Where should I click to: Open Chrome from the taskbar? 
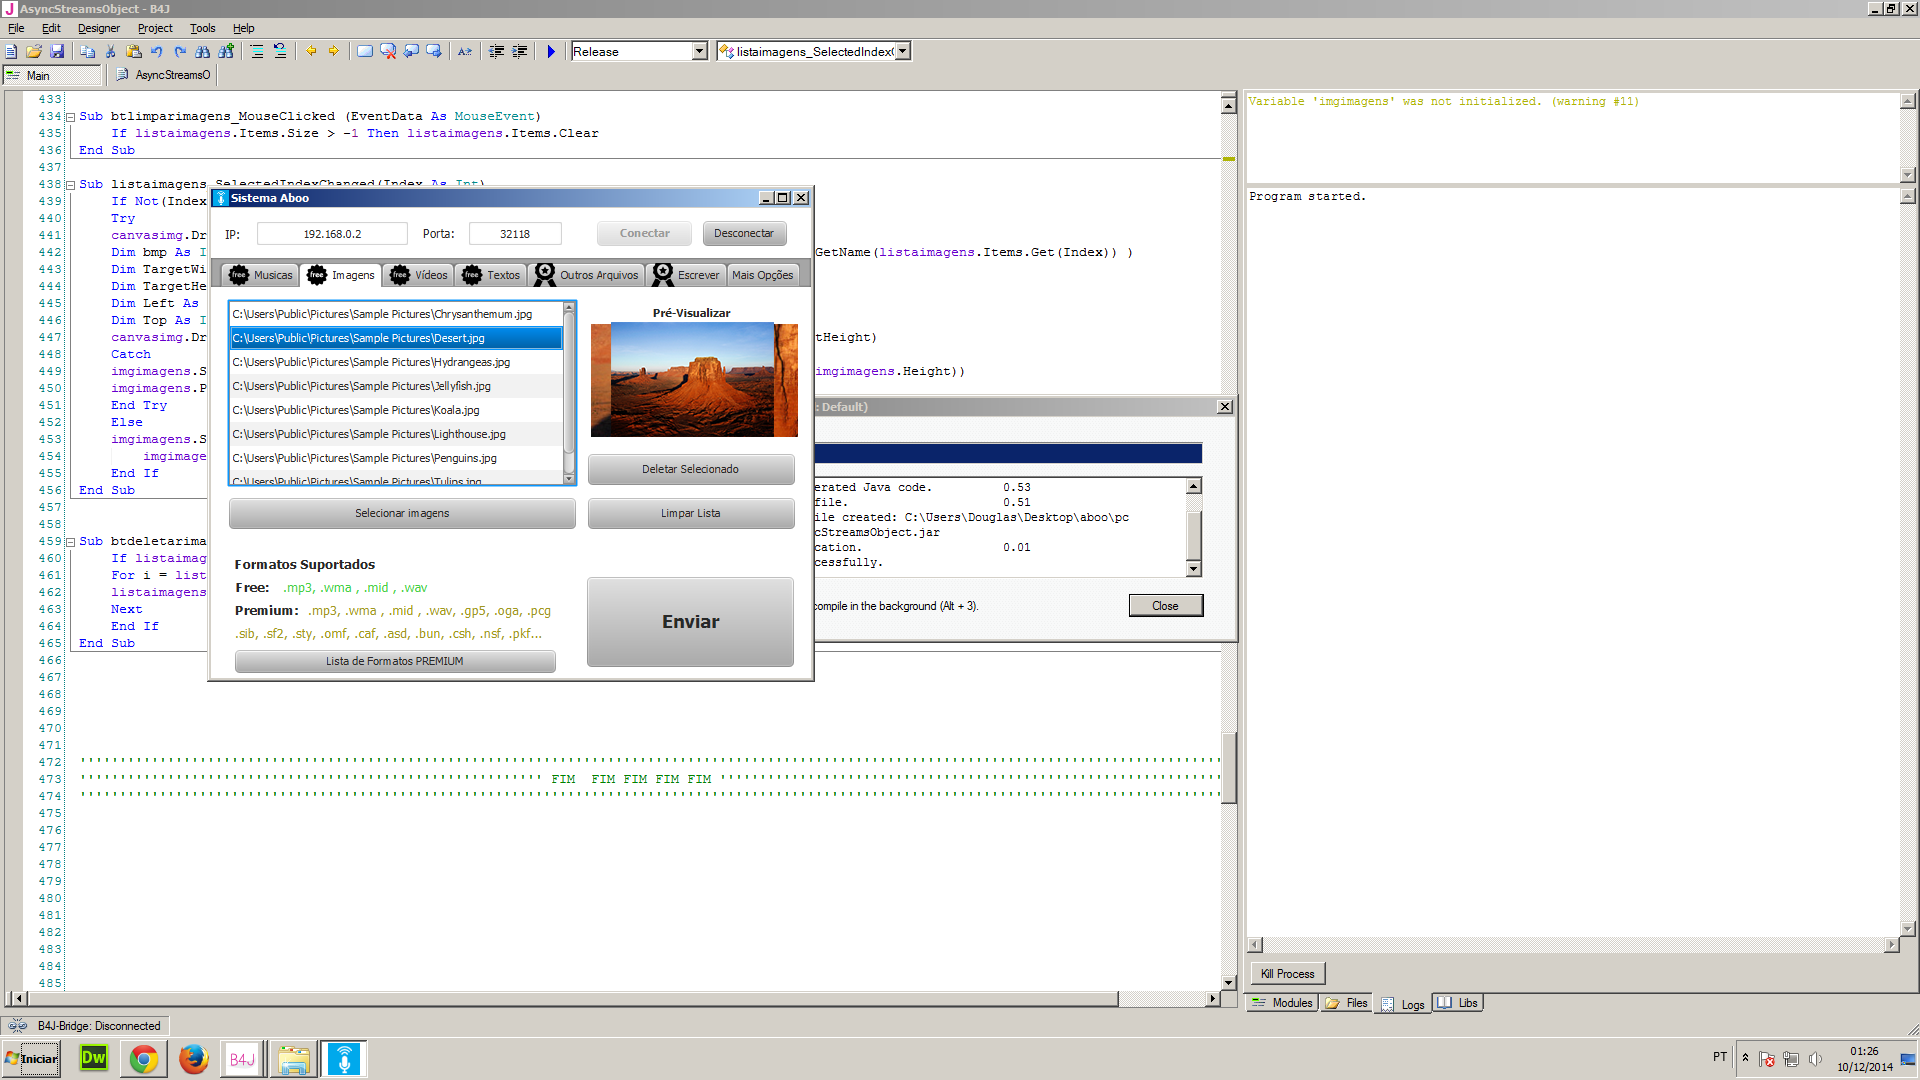point(144,1059)
